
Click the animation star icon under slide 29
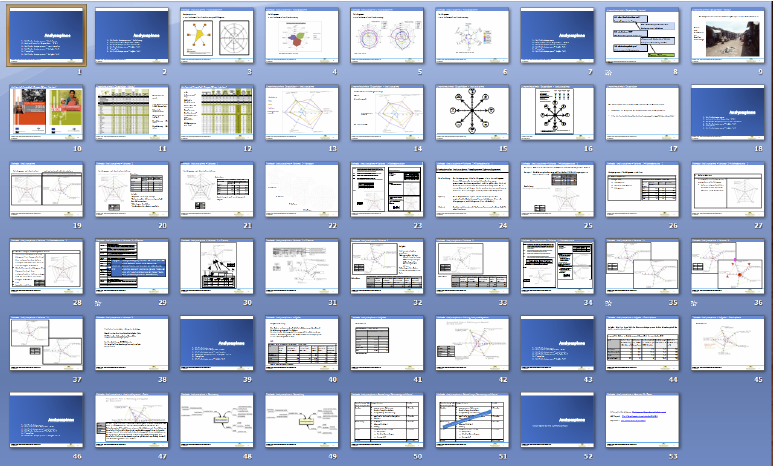click(98, 303)
